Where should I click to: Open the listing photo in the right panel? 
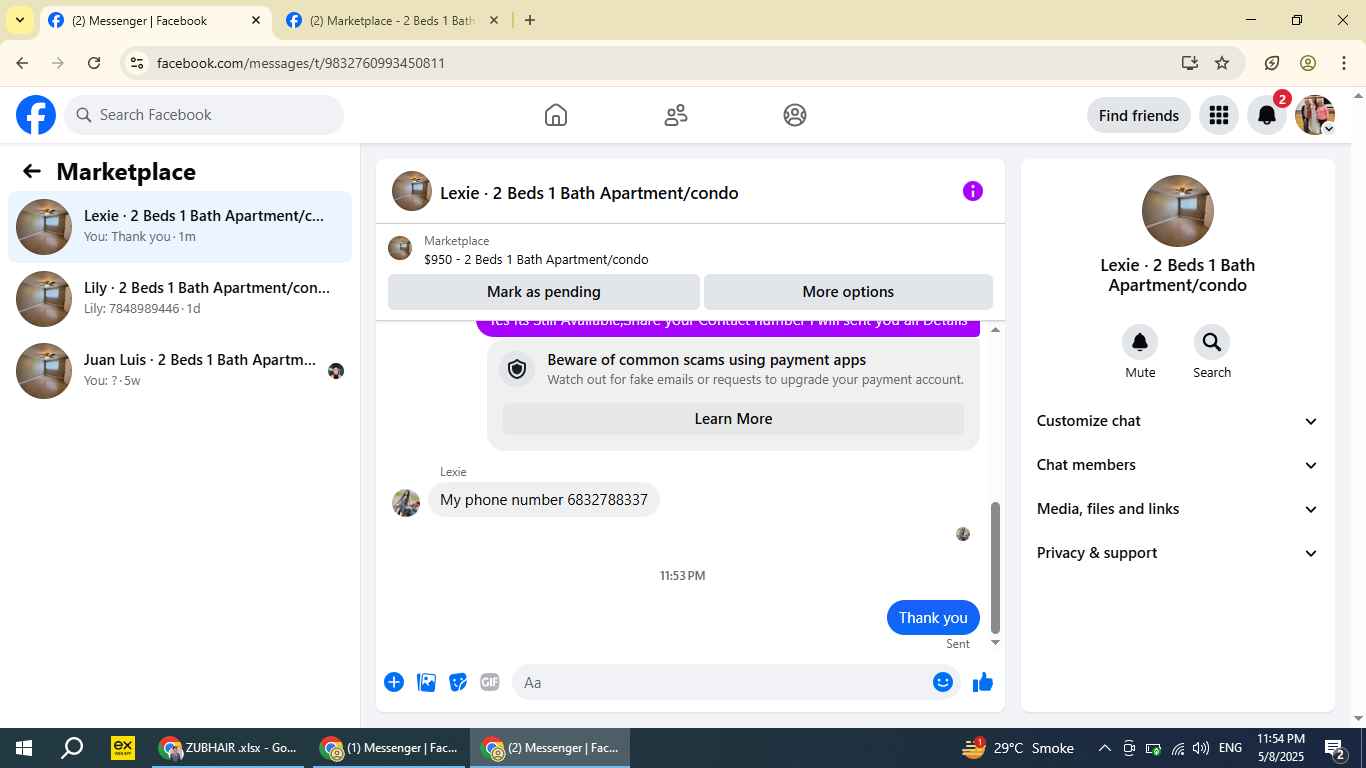click(1178, 211)
